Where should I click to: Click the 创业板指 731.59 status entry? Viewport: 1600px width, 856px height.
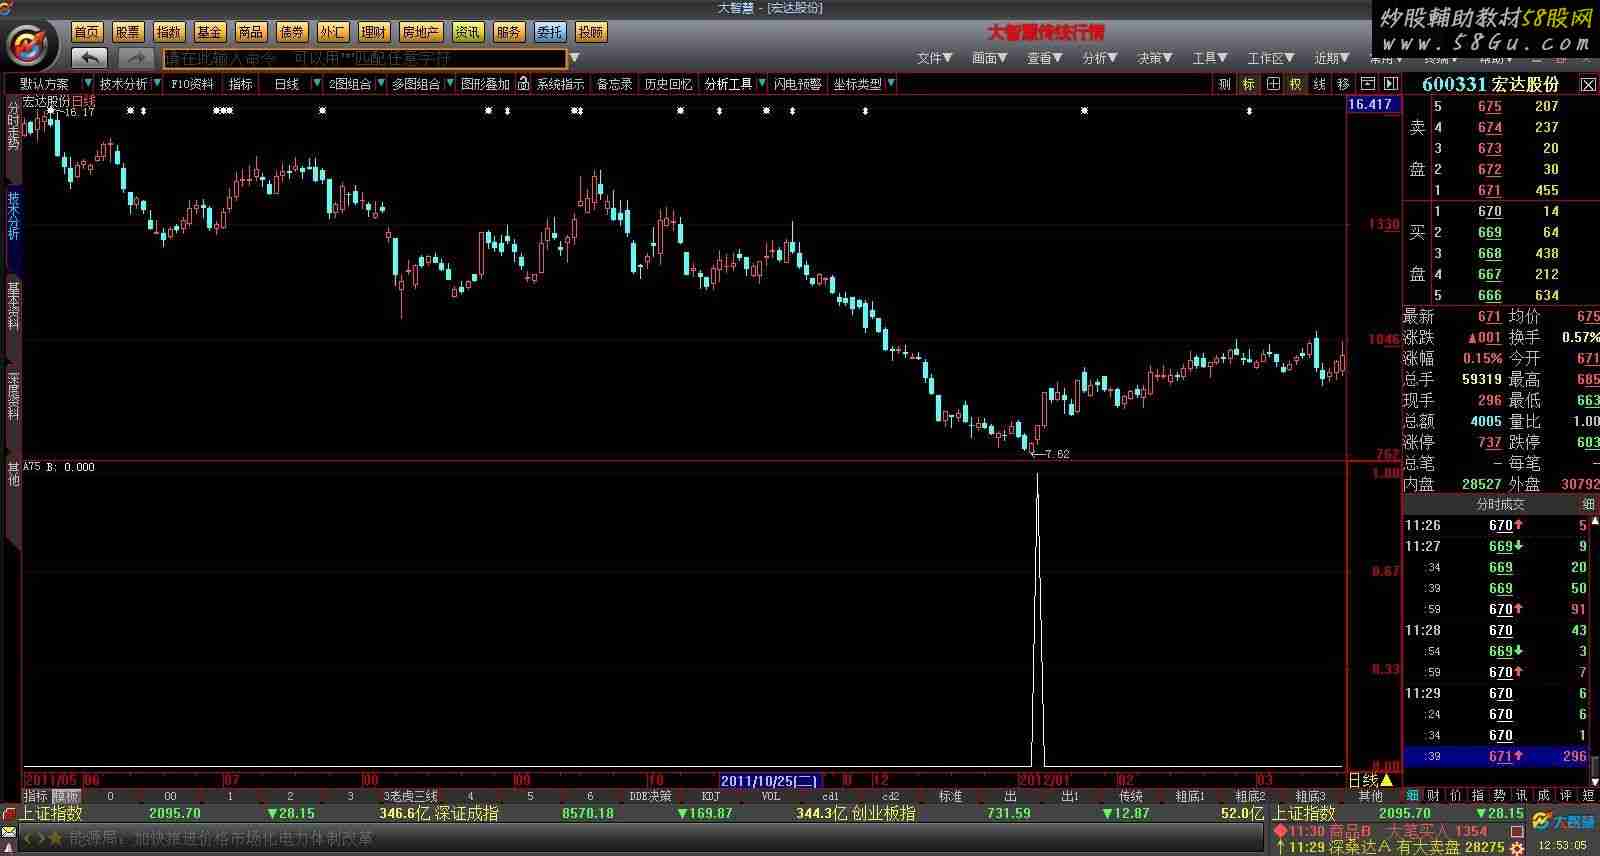click(942, 814)
